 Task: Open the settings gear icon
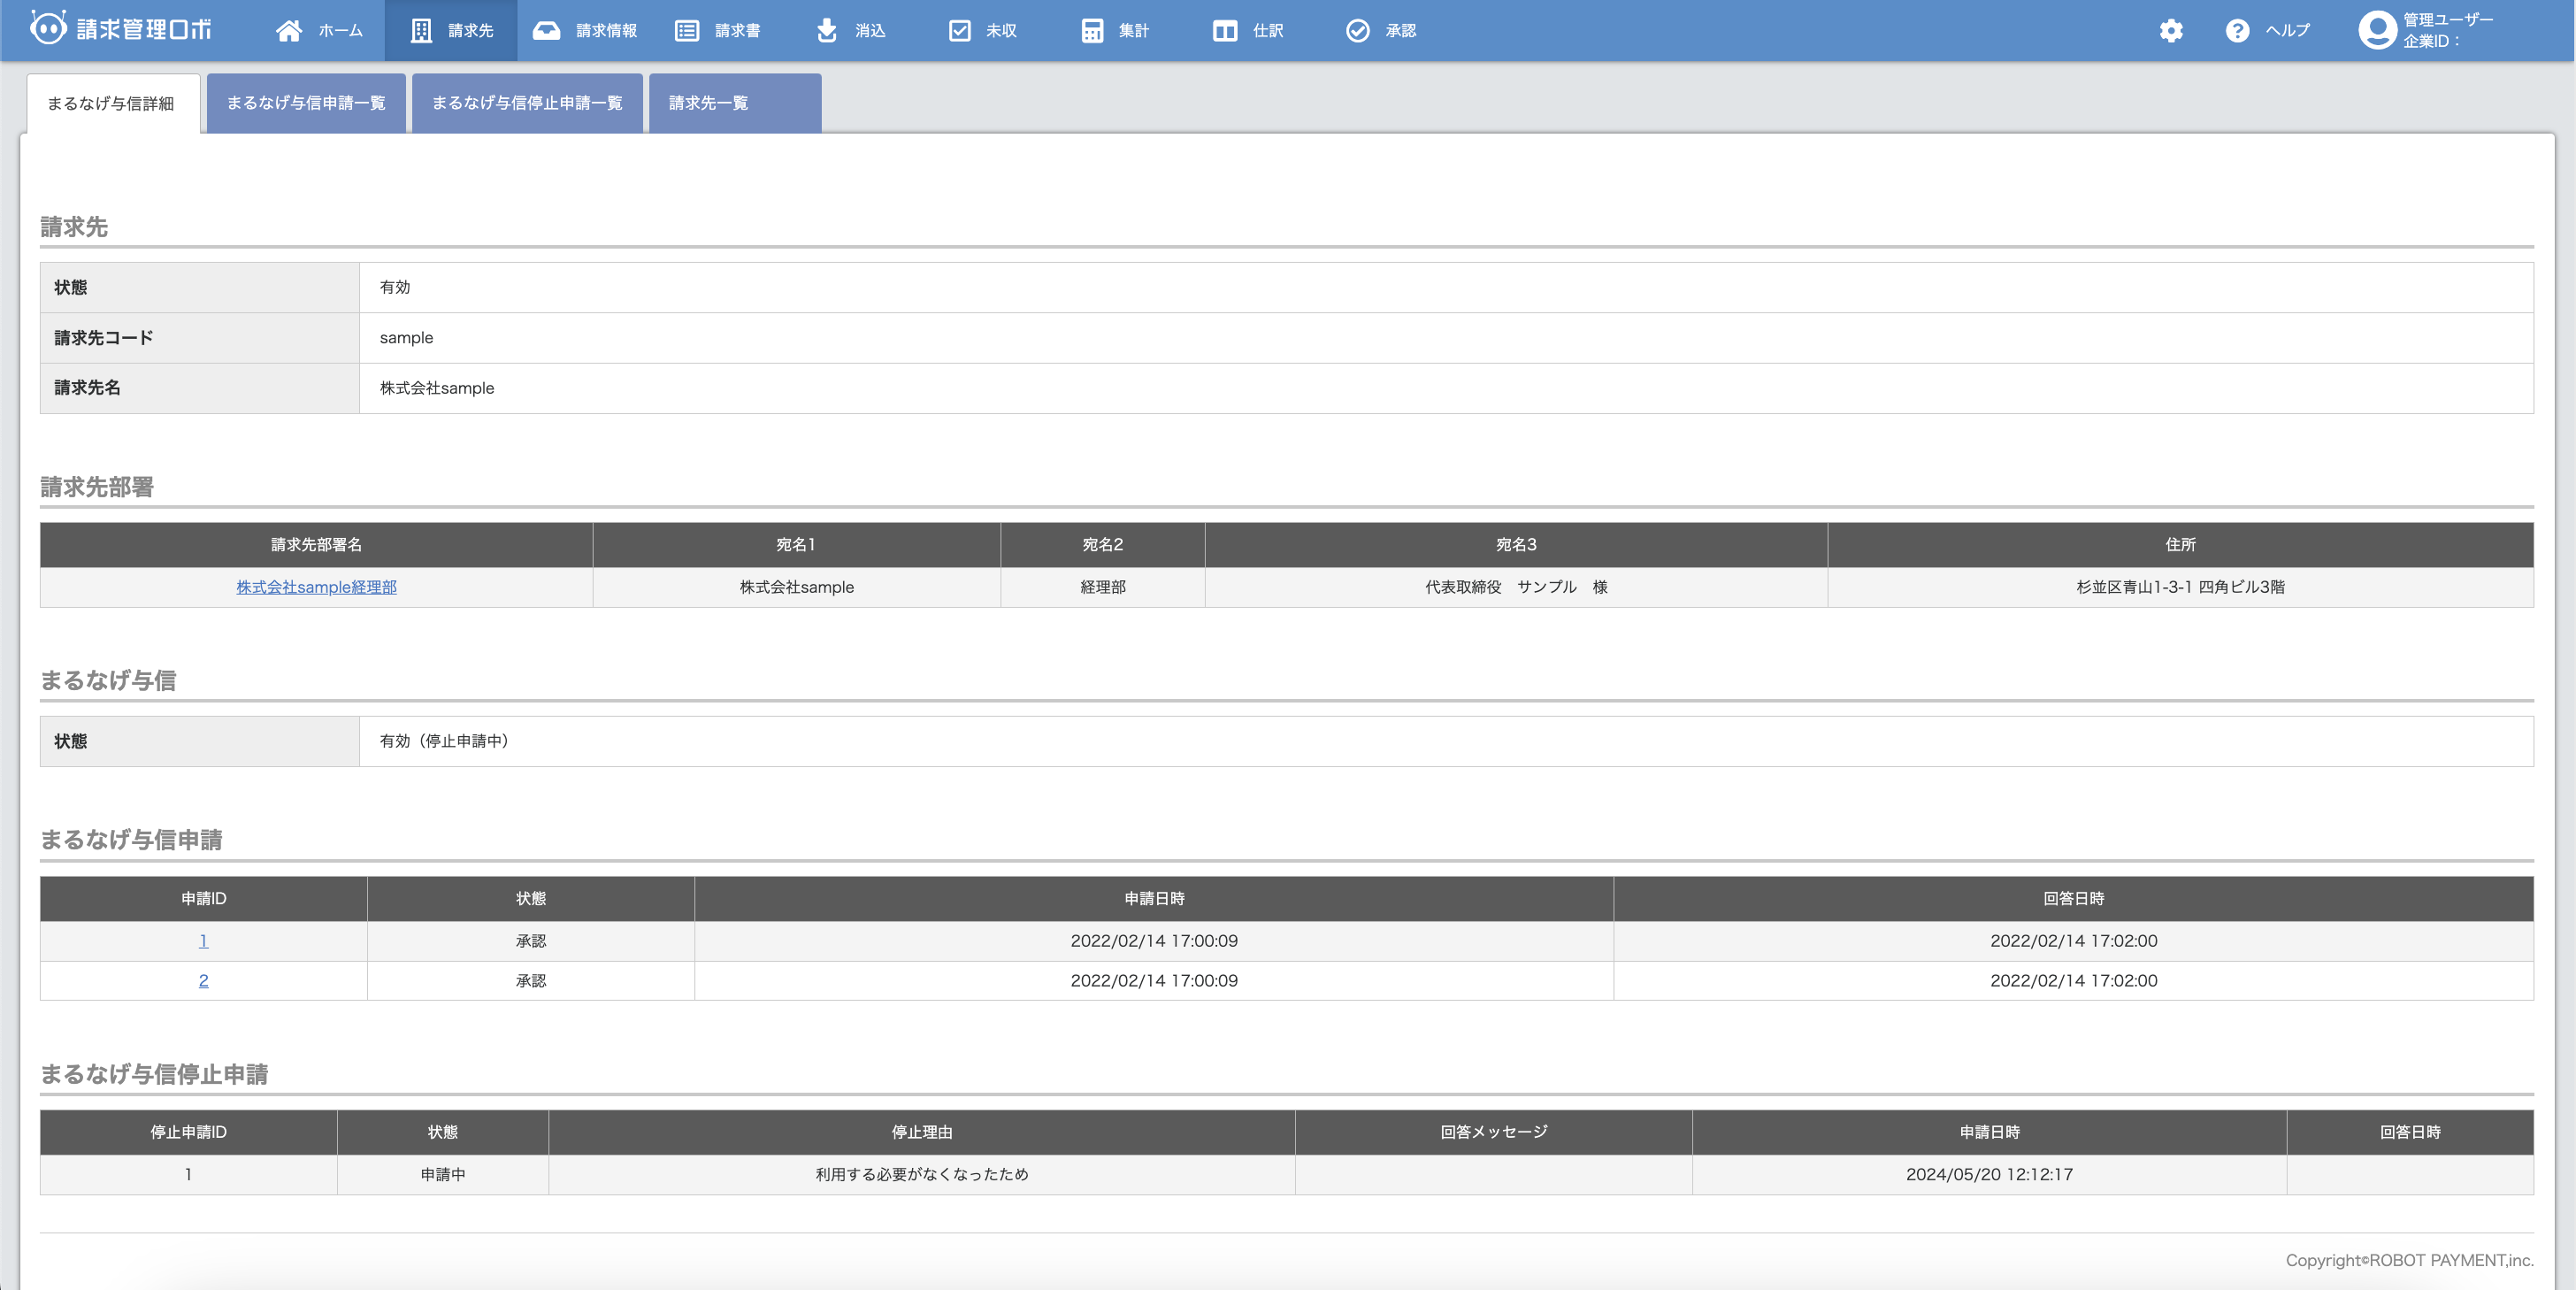click(x=2170, y=31)
